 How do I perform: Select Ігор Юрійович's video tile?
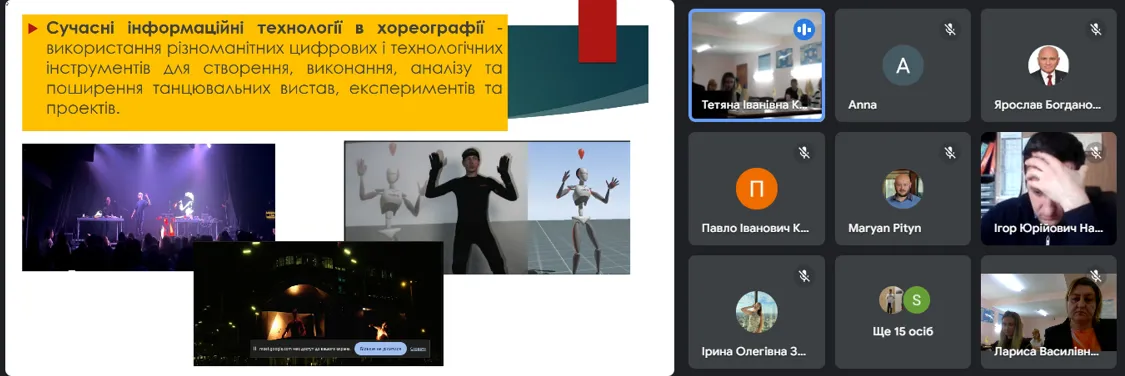(1048, 189)
